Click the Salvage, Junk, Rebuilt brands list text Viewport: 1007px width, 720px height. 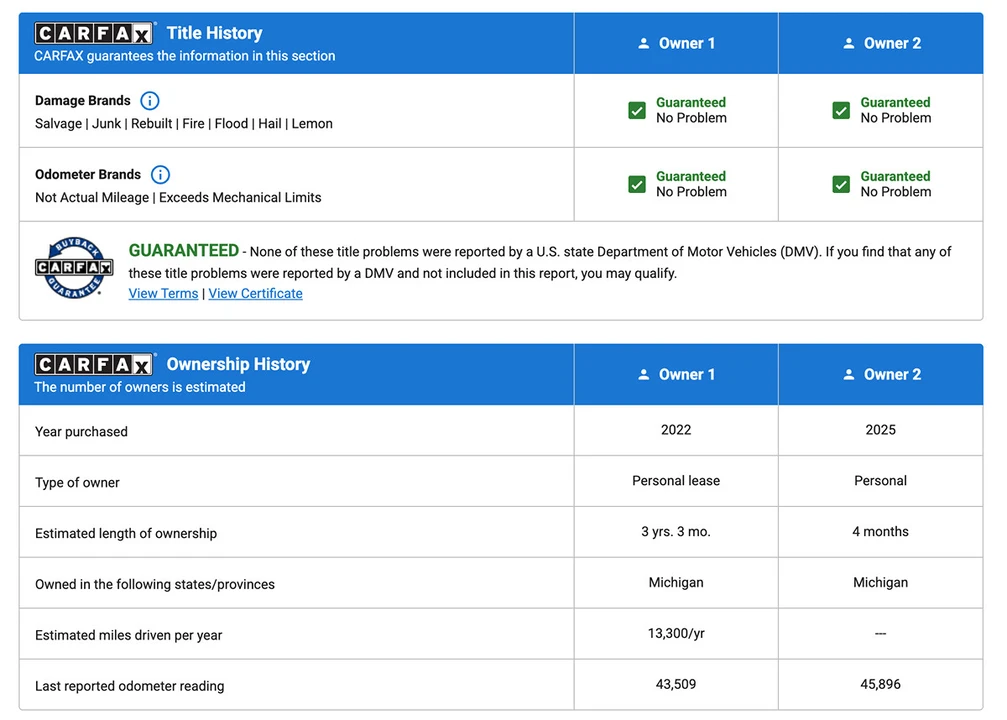tap(184, 123)
